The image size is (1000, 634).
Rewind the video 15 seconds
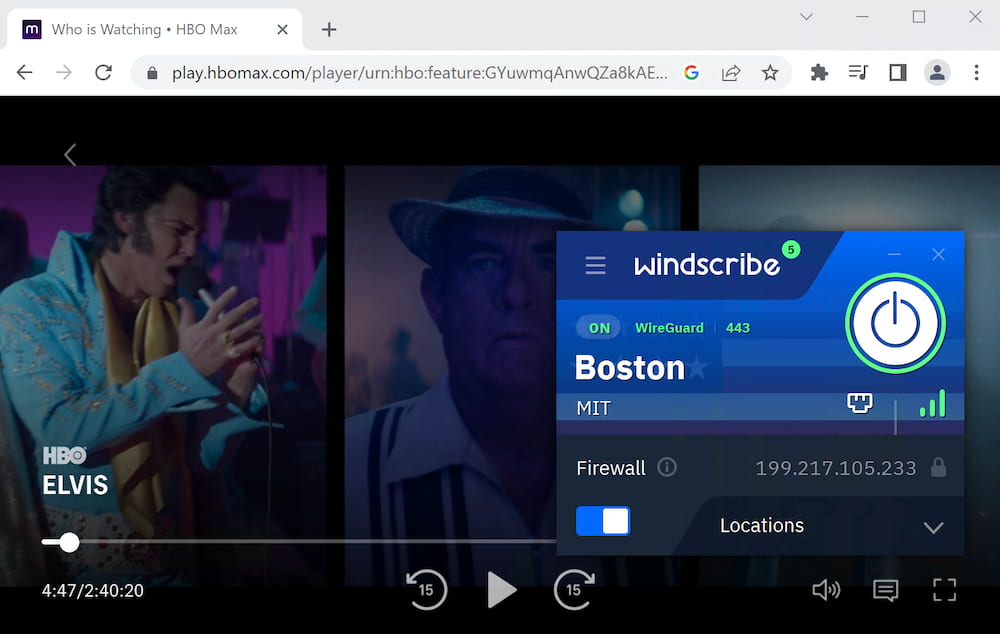tap(426, 590)
